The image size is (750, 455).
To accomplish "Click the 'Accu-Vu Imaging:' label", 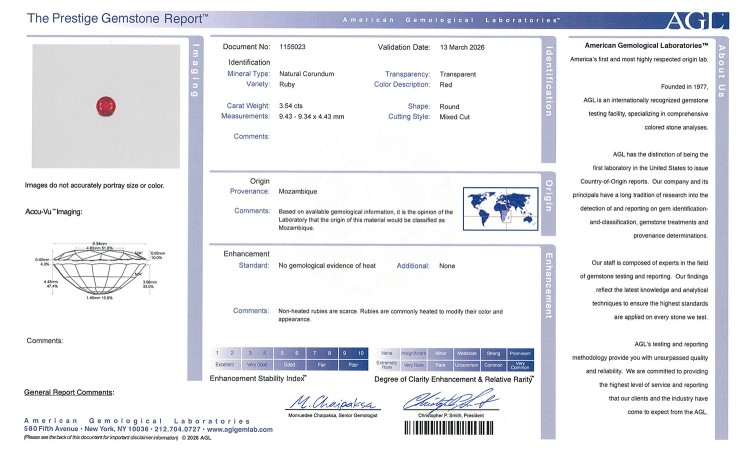I will 54,212.
